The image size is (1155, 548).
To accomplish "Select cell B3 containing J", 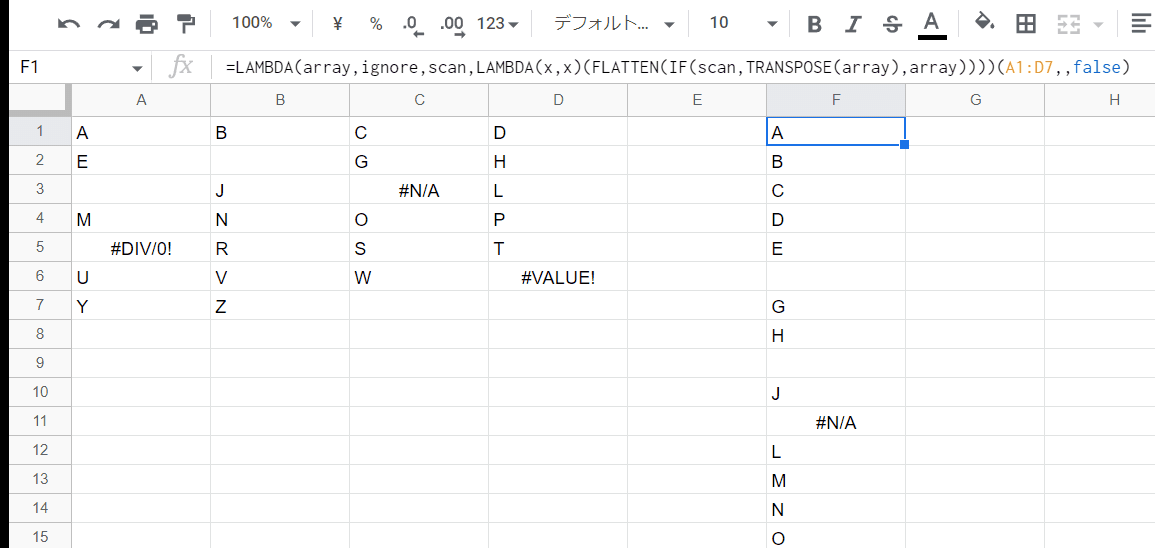I will (x=280, y=189).
